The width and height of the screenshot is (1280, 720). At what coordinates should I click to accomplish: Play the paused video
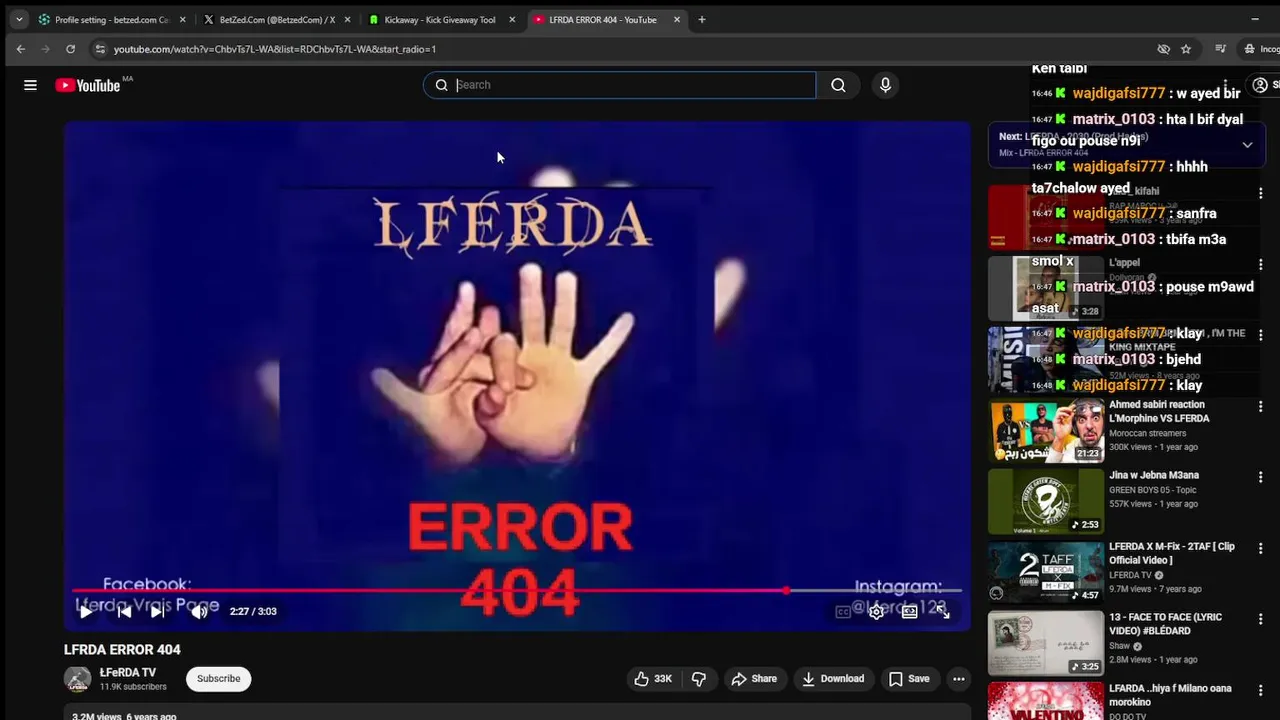(x=85, y=611)
